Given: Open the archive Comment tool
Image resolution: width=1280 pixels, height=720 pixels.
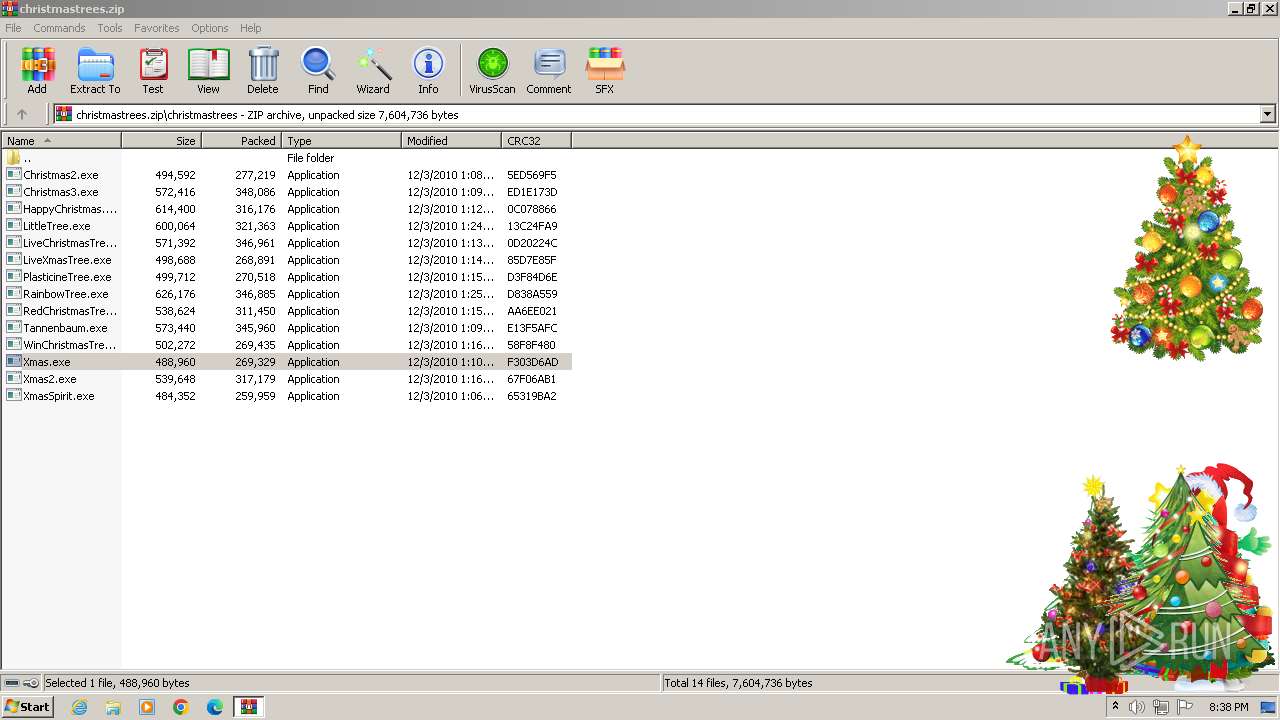Looking at the screenshot, I should [549, 70].
